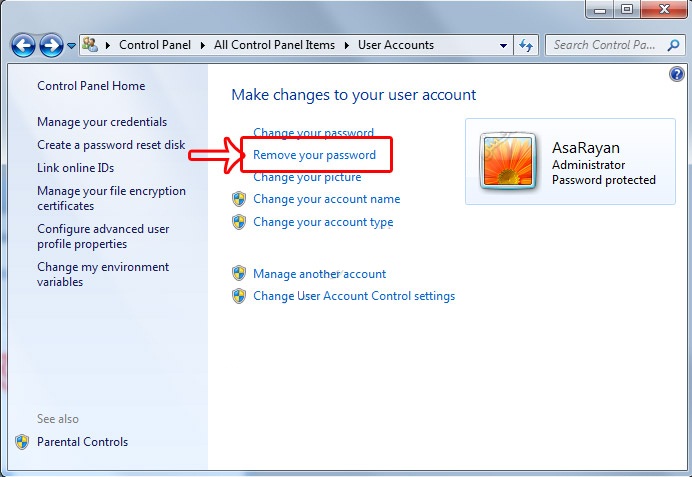Go to Control Panel Home
This screenshot has width=692, height=477.
pyautogui.click(x=91, y=86)
